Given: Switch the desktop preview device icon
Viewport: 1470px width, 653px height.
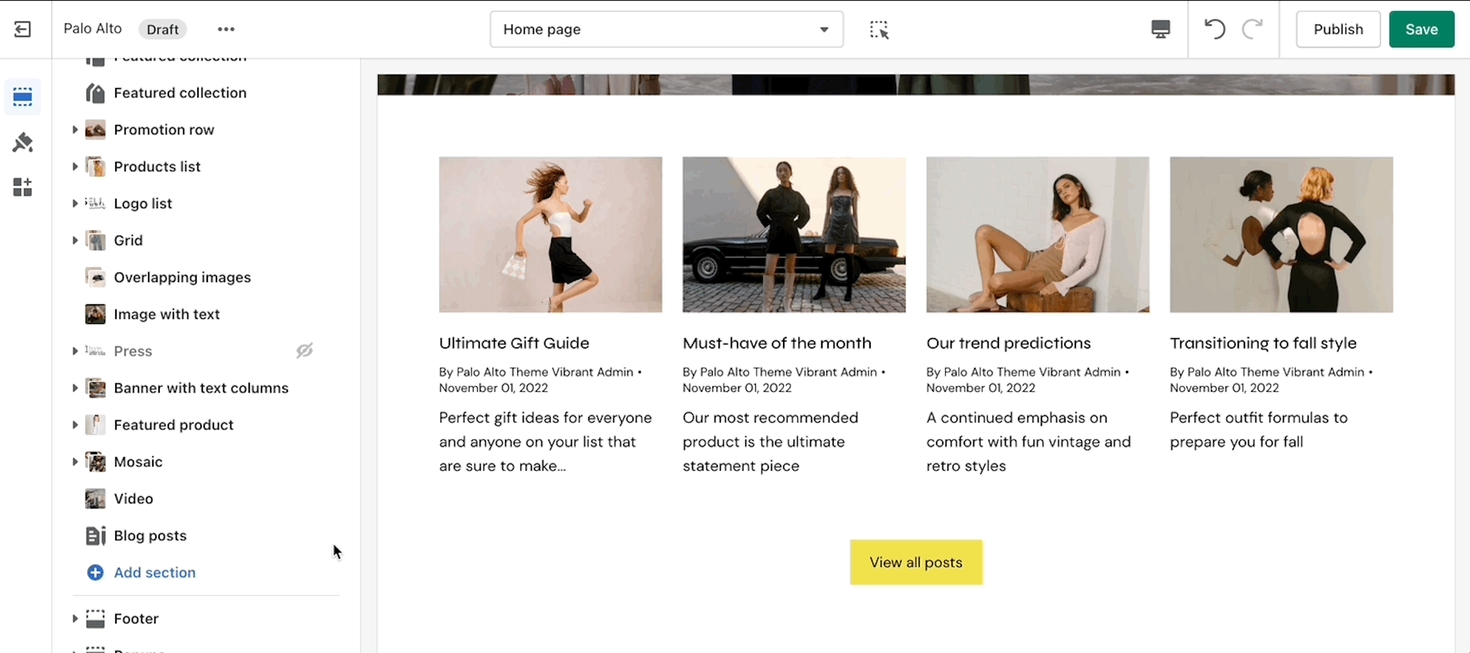Looking at the screenshot, I should tap(1160, 29).
